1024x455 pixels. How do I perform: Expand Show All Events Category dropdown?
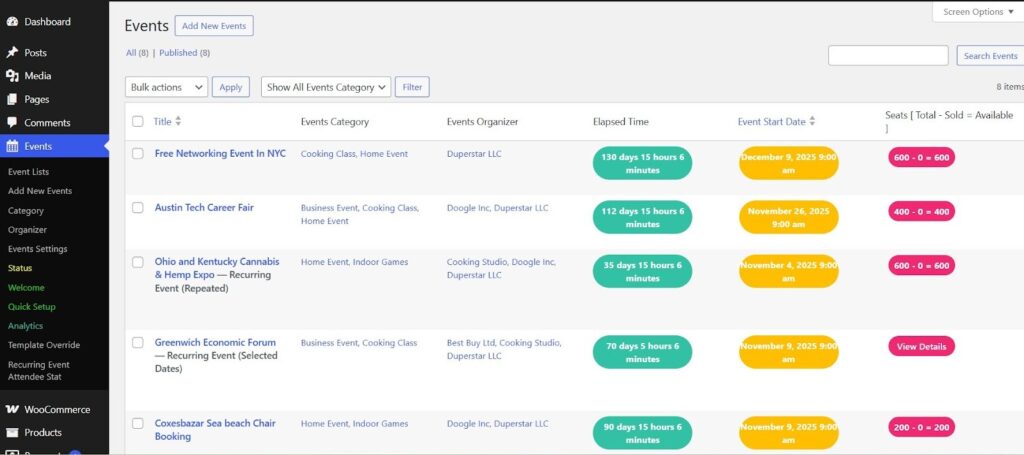tap(325, 87)
